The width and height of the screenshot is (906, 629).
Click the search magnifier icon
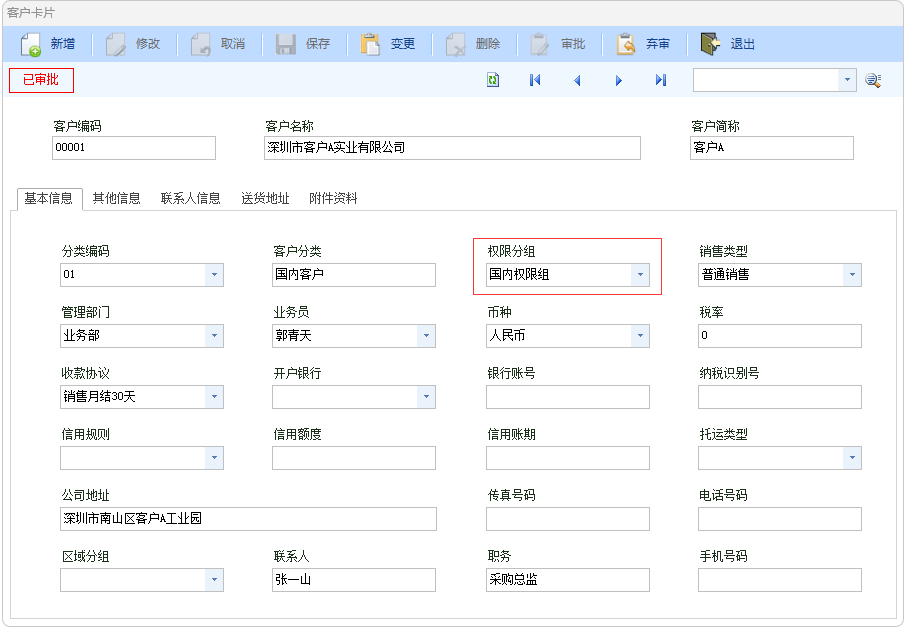point(872,80)
